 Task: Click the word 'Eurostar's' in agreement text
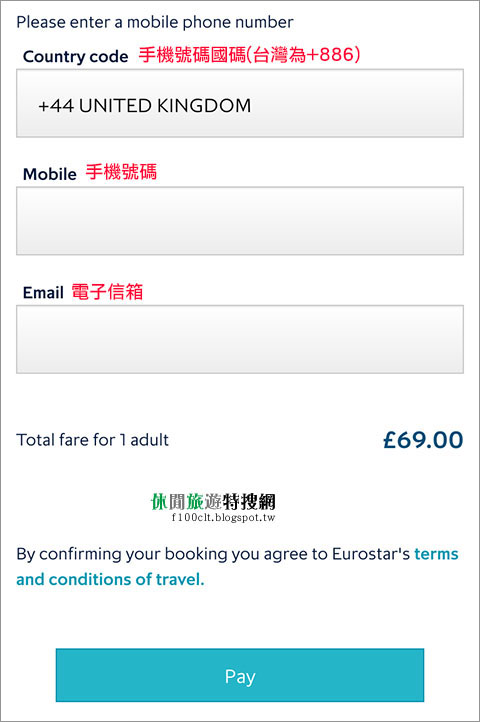(x=371, y=553)
